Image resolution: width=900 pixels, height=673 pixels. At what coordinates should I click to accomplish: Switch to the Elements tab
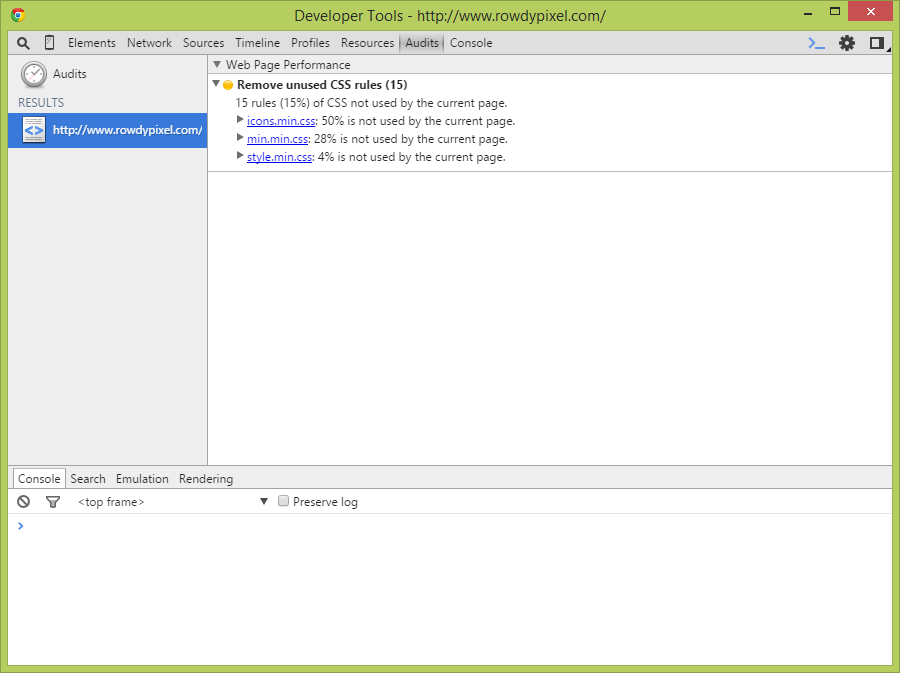click(x=92, y=43)
